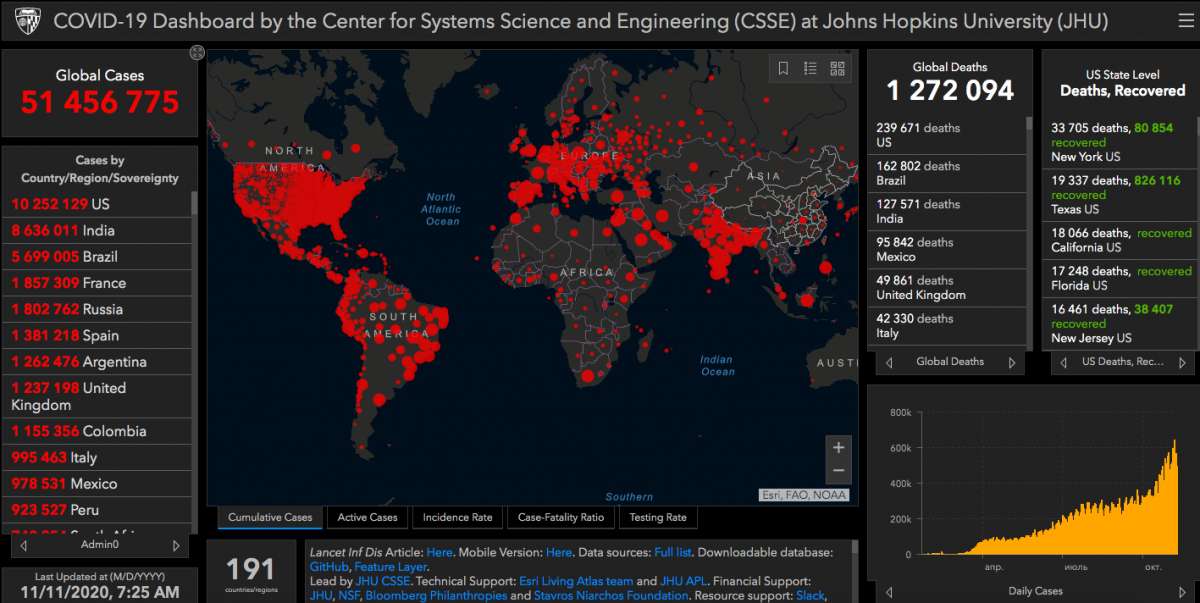
Task: Select the '162 802 deaths Brazil' entry
Action: (947, 173)
